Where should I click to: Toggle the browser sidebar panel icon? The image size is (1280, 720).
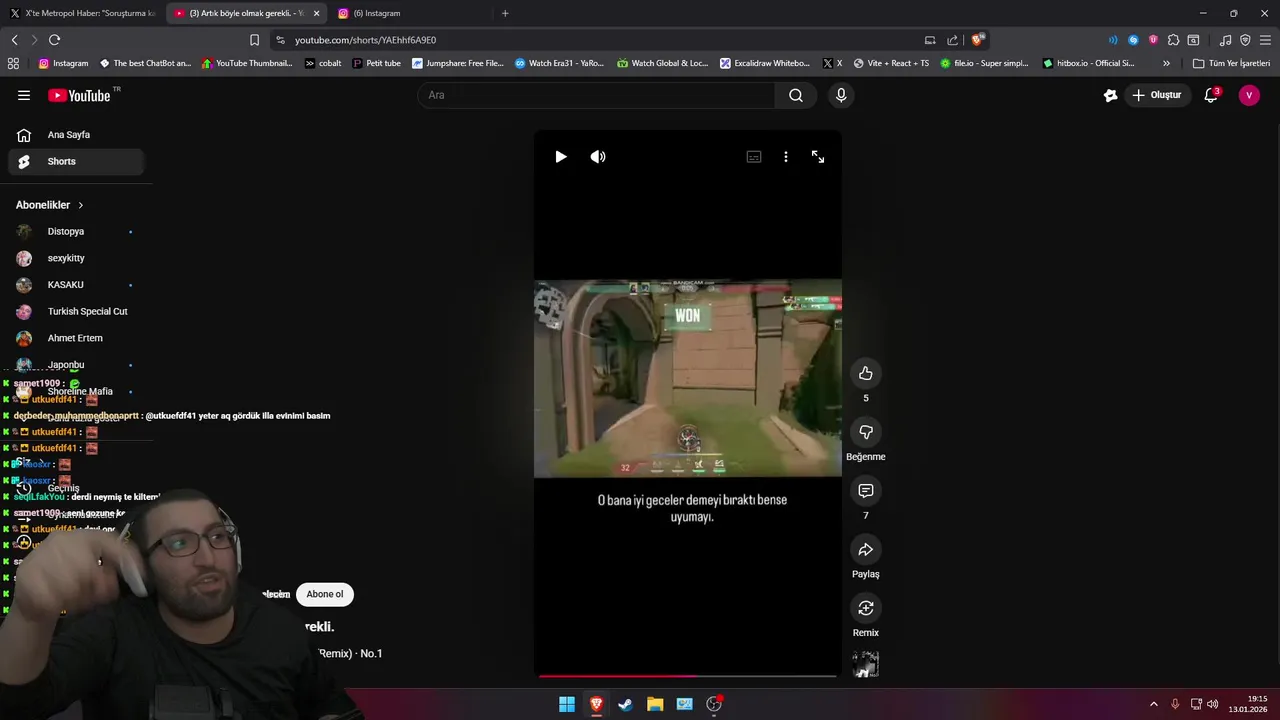point(1193,40)
